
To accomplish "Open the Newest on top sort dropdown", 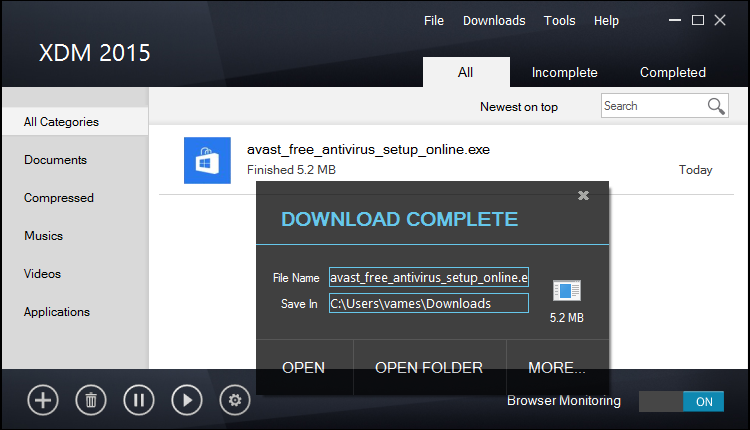I will tap(518, 107).
